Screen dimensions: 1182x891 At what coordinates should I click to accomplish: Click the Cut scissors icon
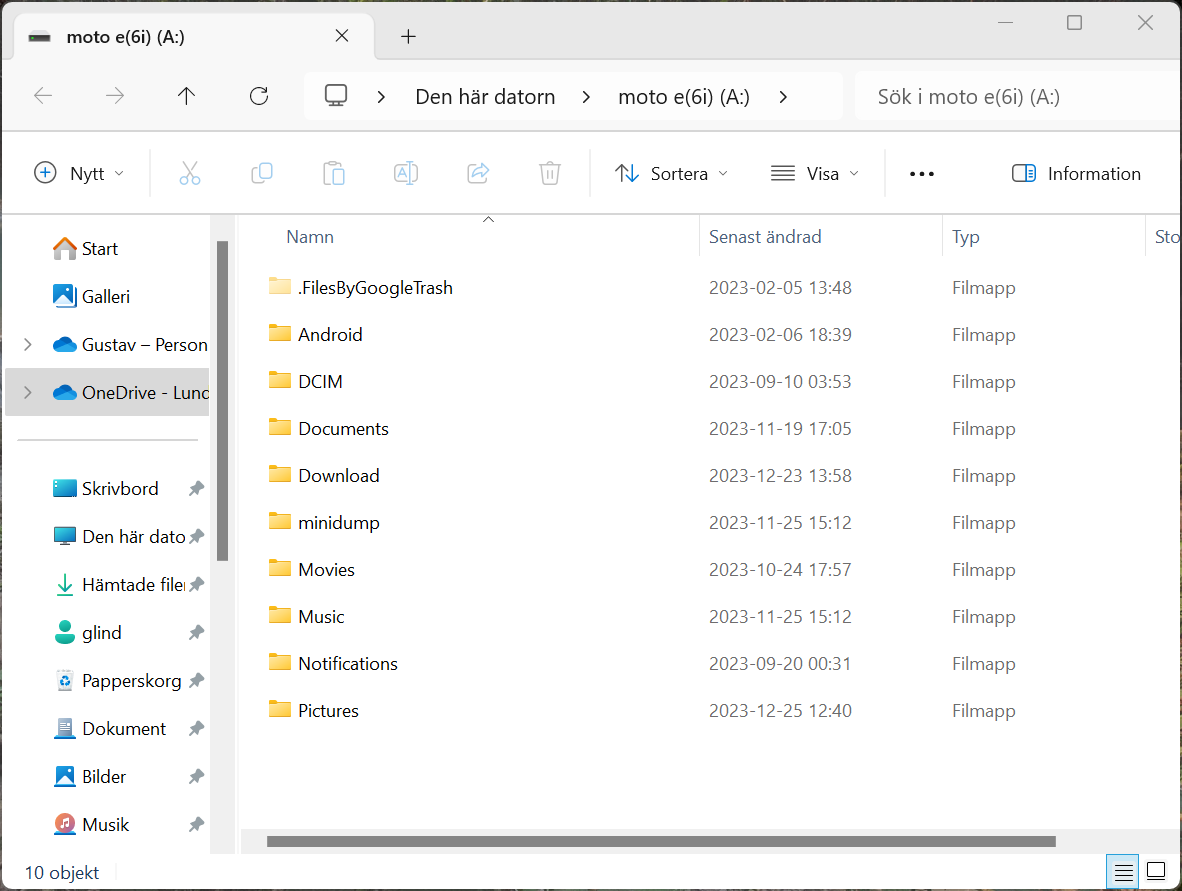coord(190,173)
